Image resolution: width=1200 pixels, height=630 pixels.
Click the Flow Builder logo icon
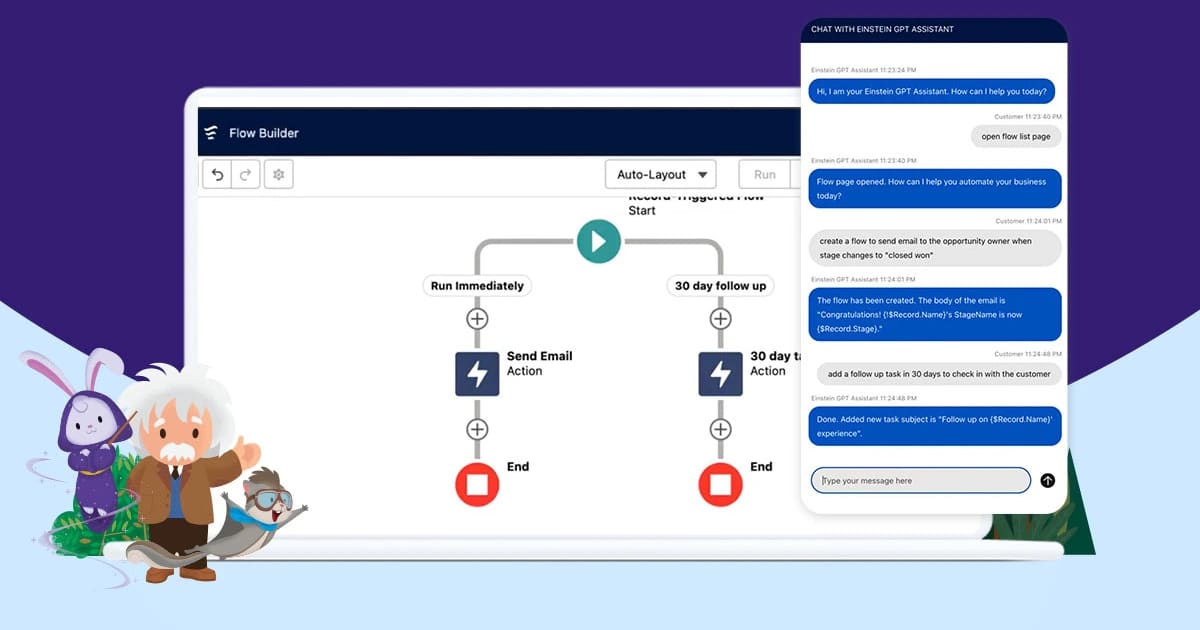211,133
